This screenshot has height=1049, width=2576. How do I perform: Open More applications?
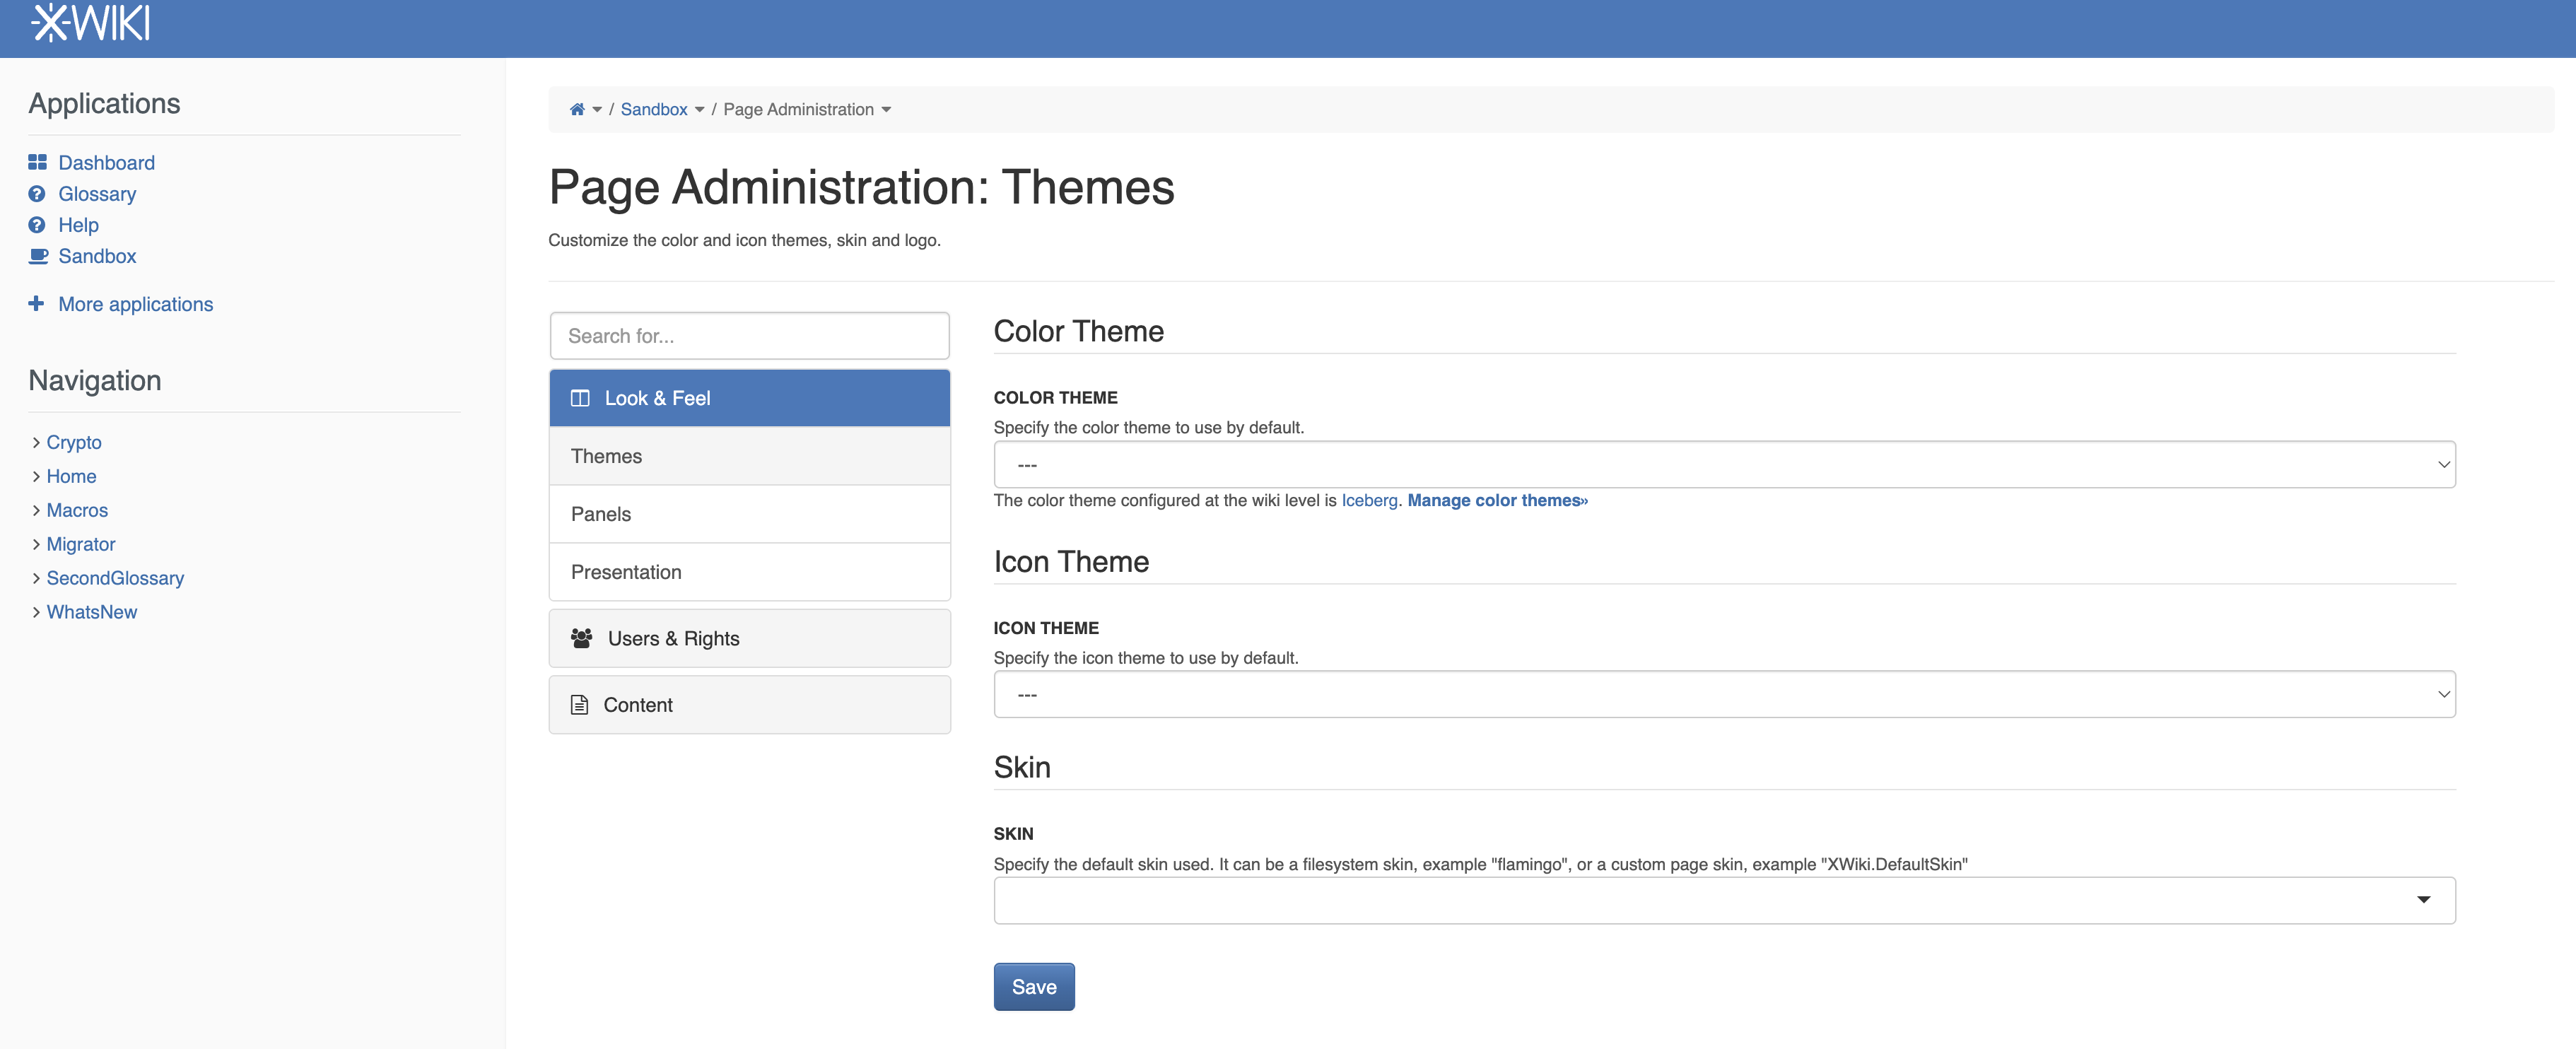pos(135,303)
